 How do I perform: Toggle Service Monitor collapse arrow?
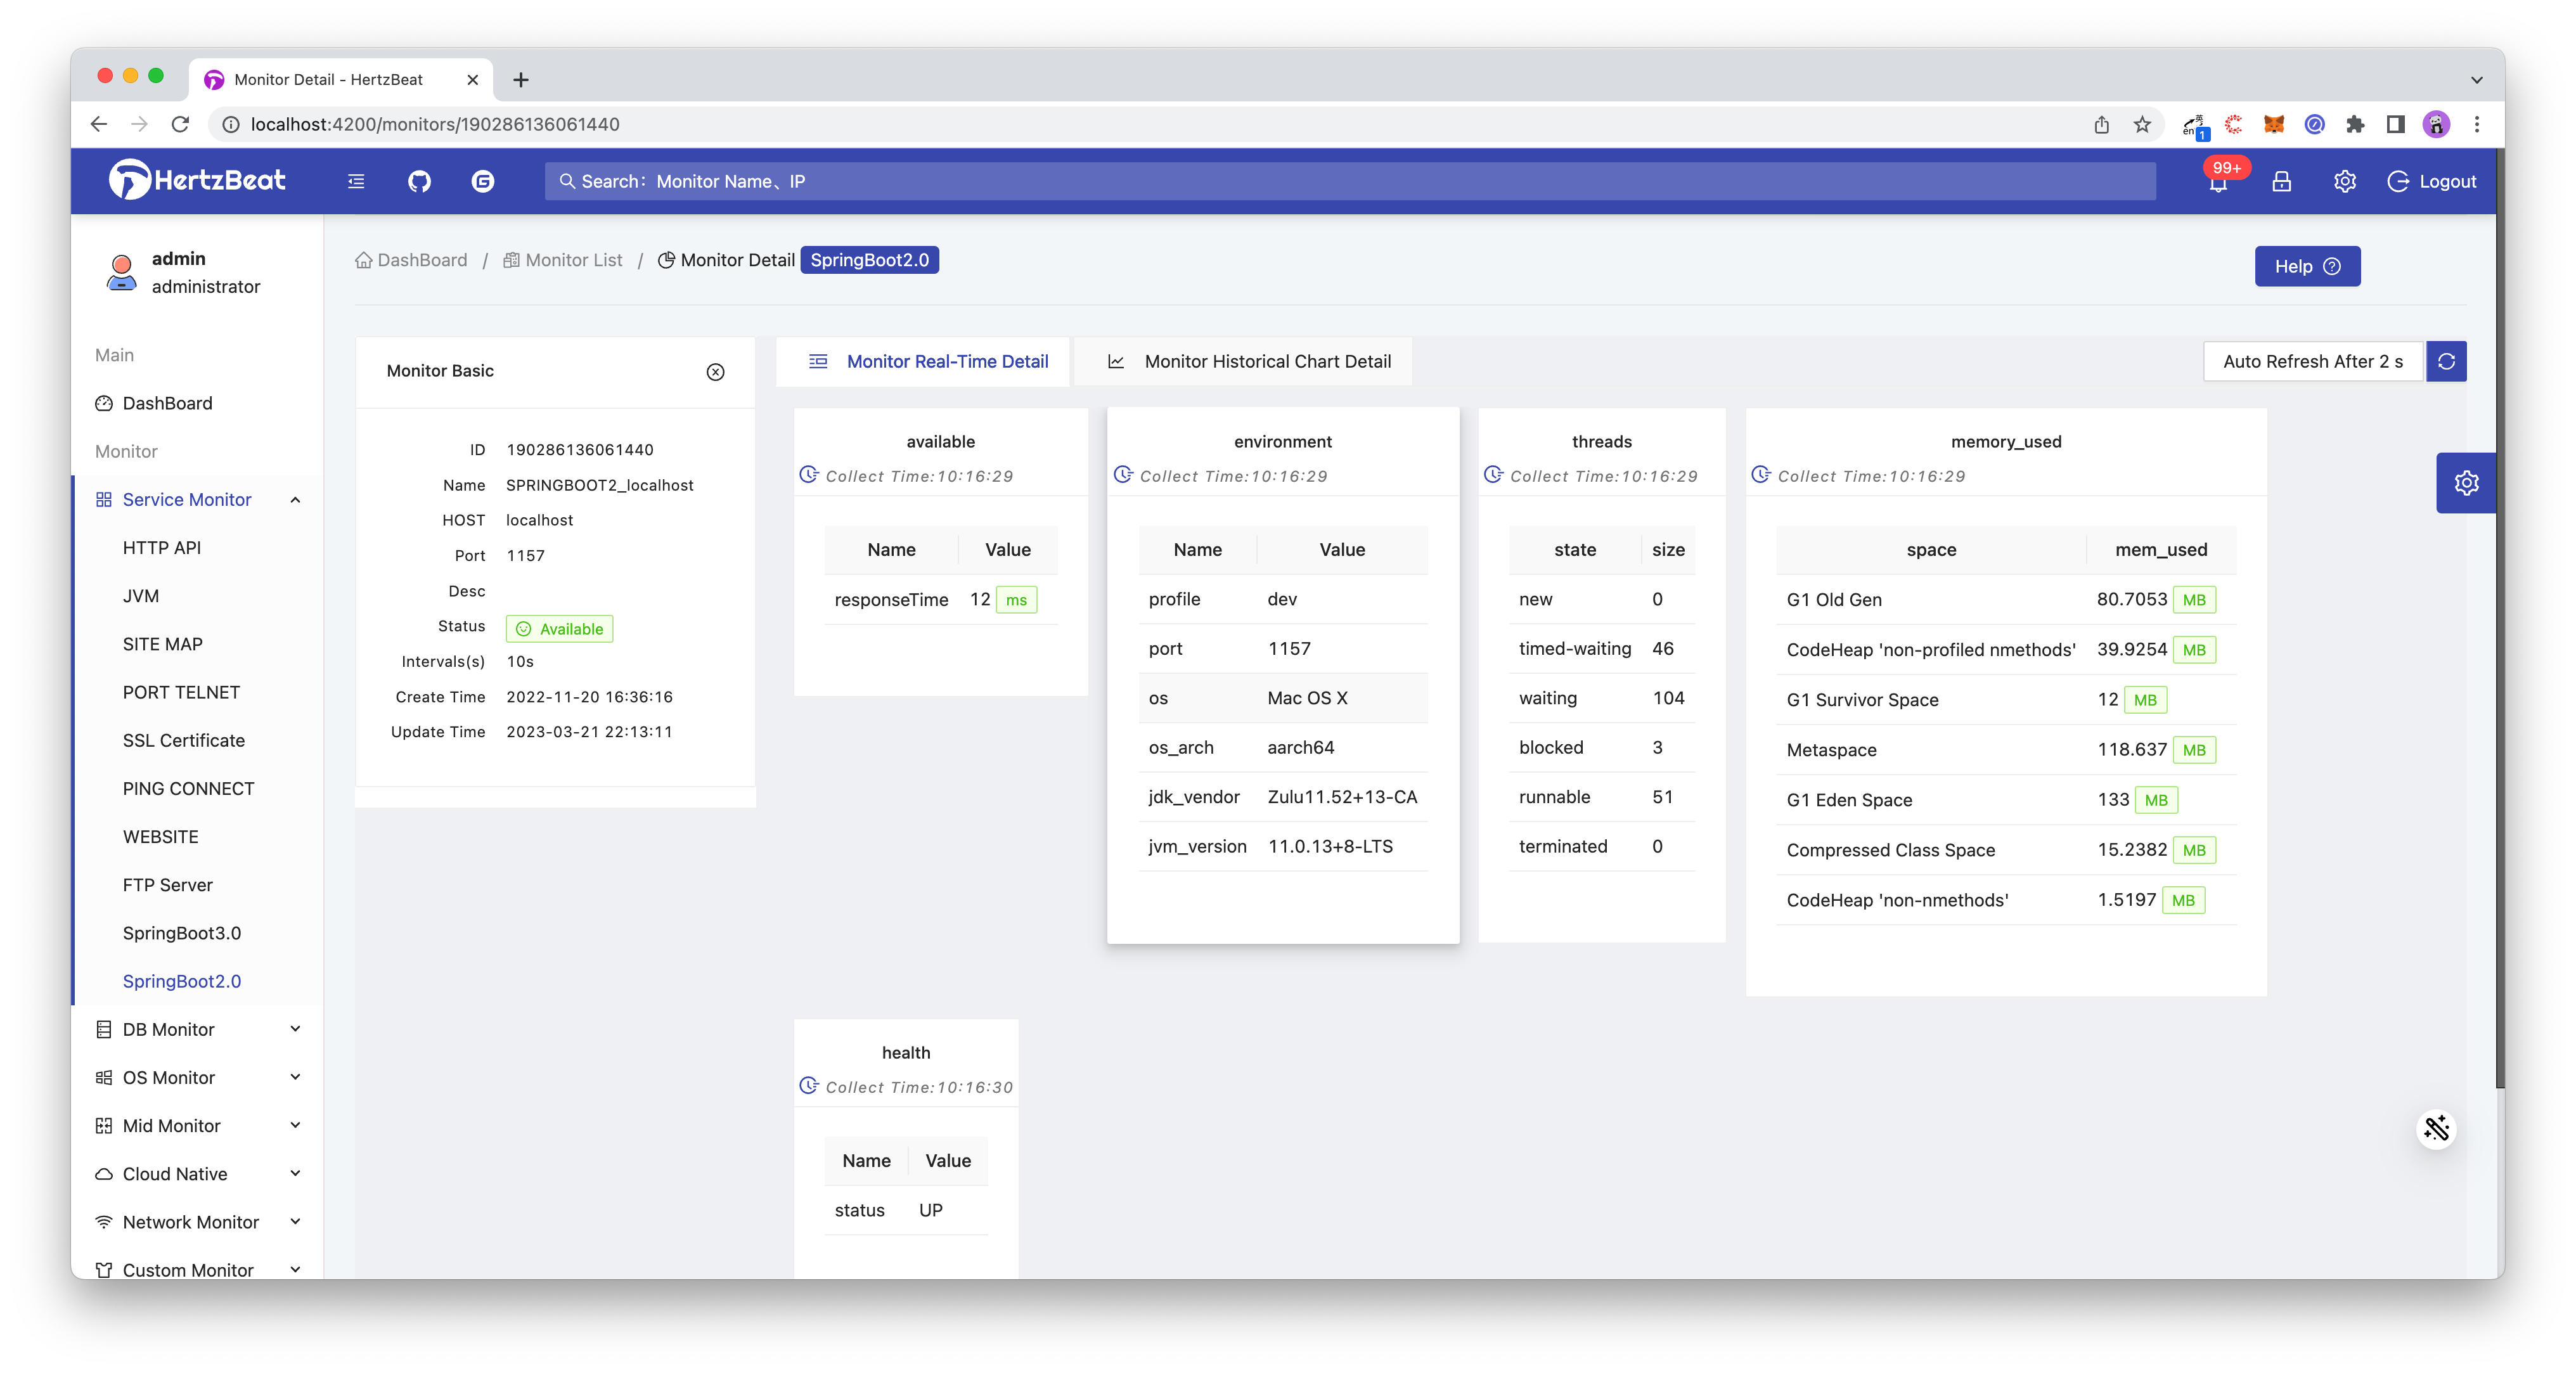[x=293, y=499]
